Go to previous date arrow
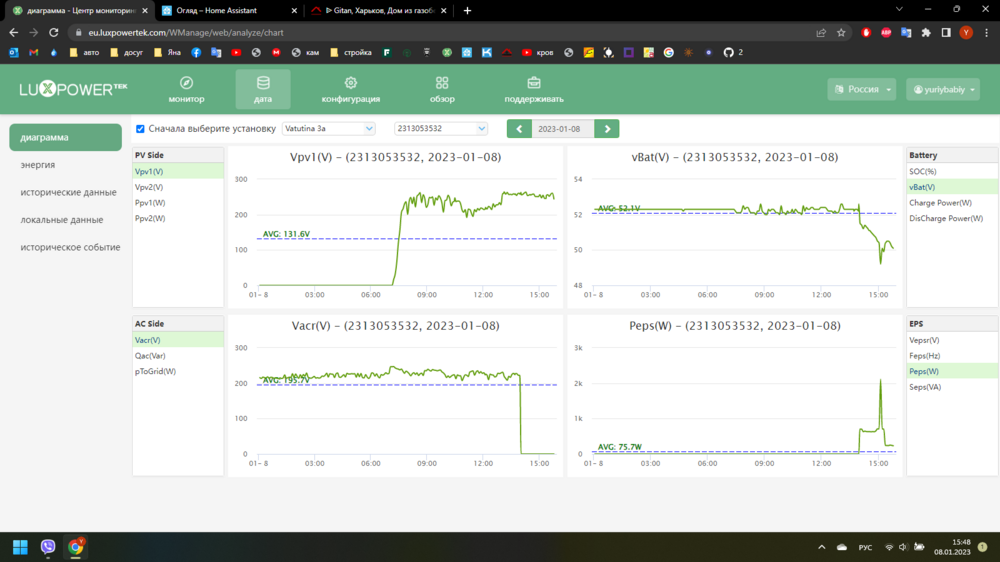 (519, 129)
